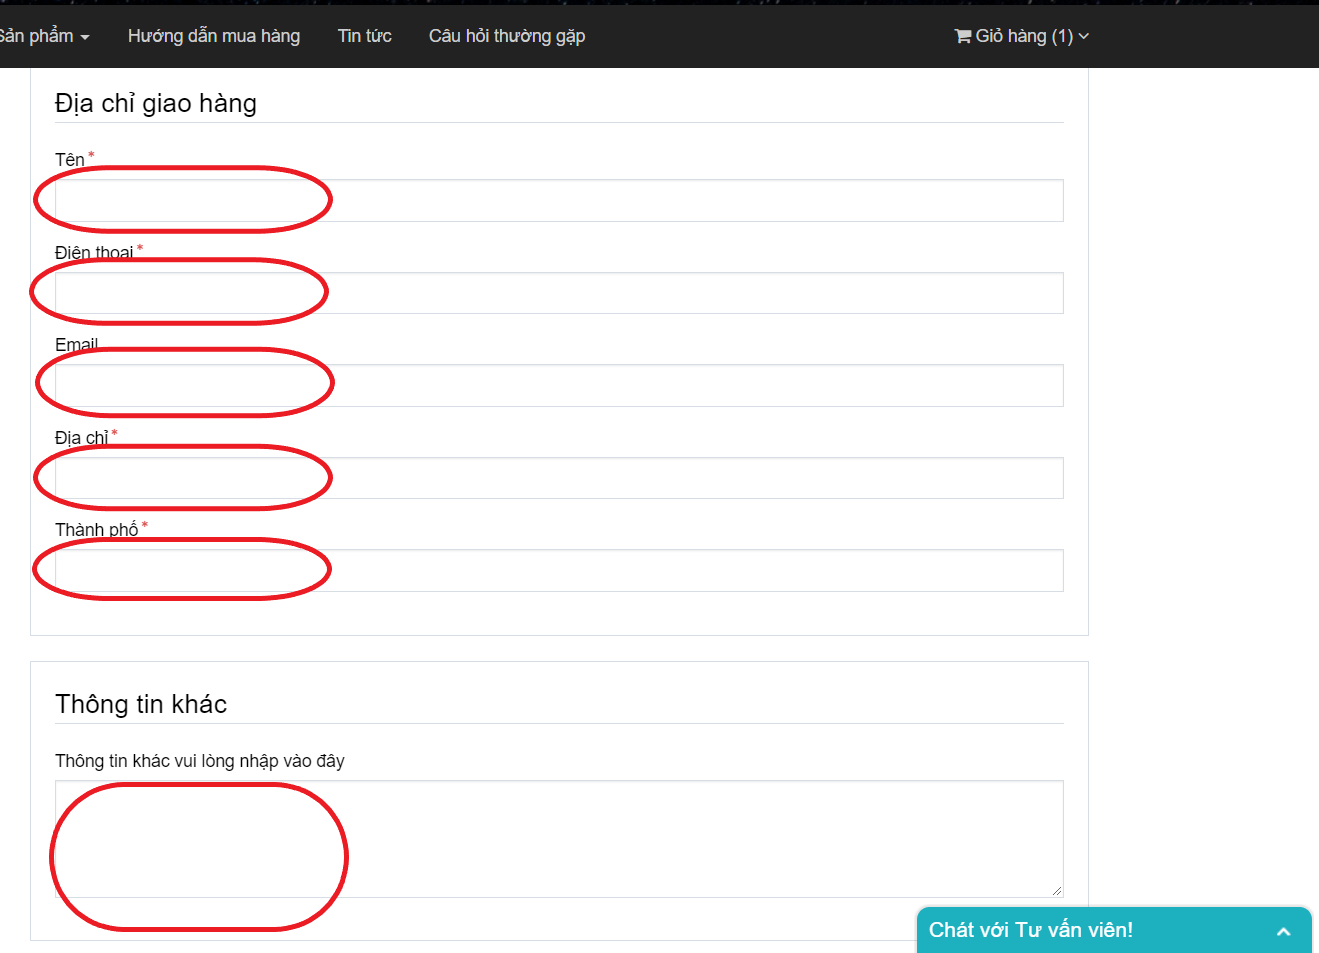Focus the Tên input field
This screenshot has height=953, width=1319.
click(559, 200)
